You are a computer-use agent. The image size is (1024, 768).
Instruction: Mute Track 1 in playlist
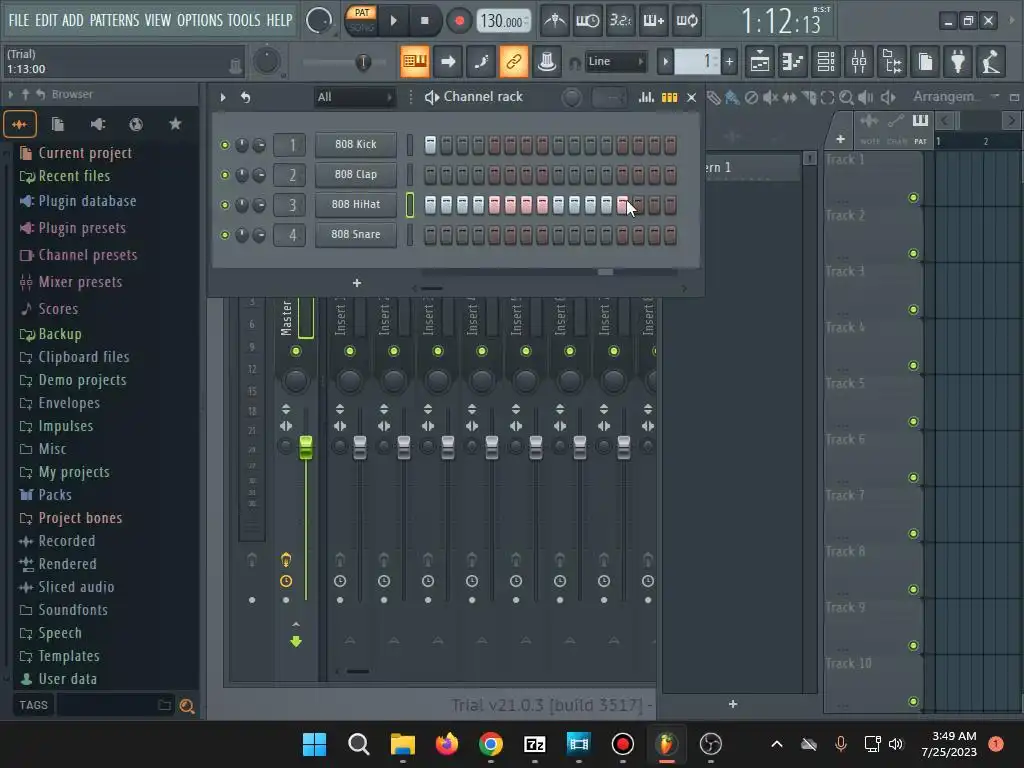(x=913, y=198)
